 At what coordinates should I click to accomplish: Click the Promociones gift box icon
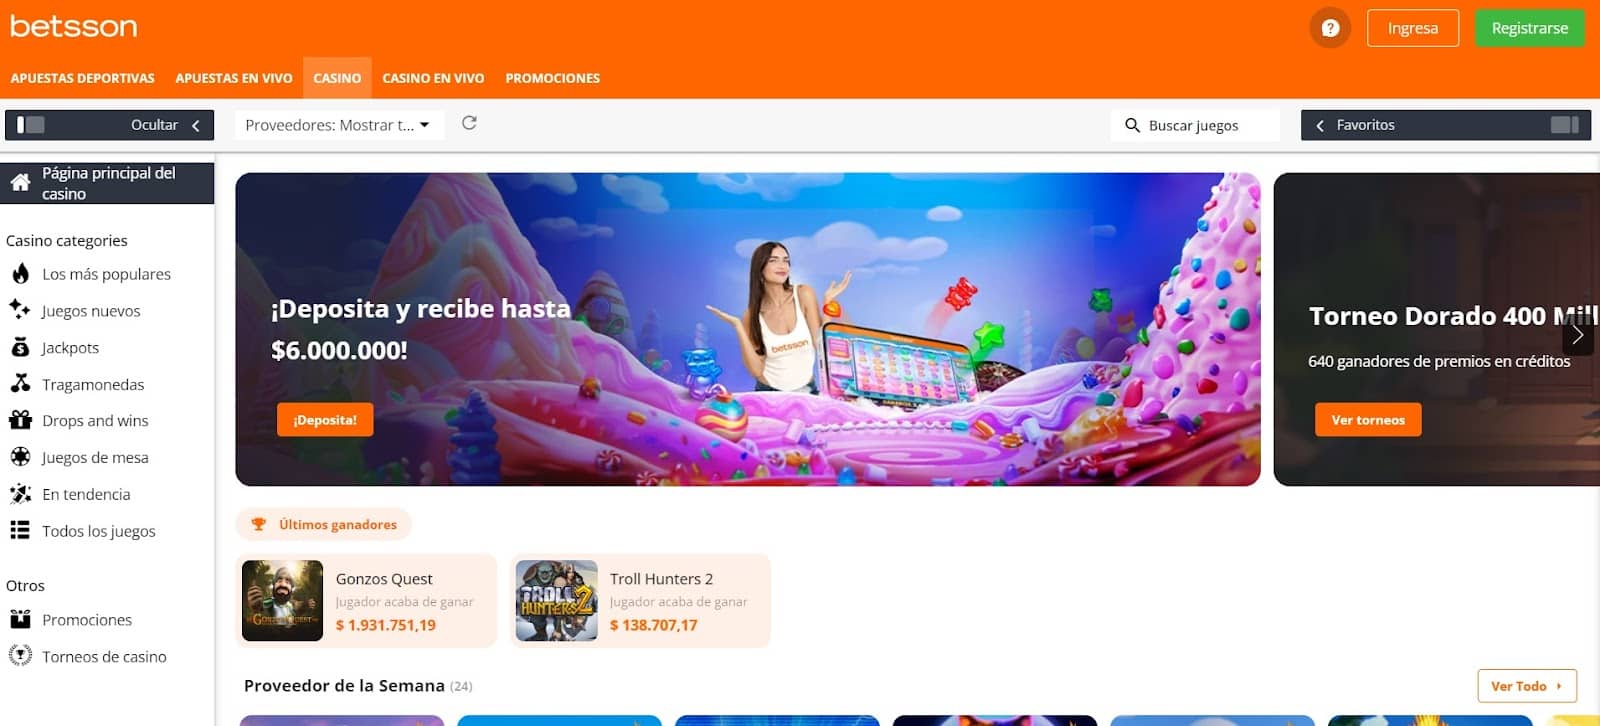tap(20, 619)
